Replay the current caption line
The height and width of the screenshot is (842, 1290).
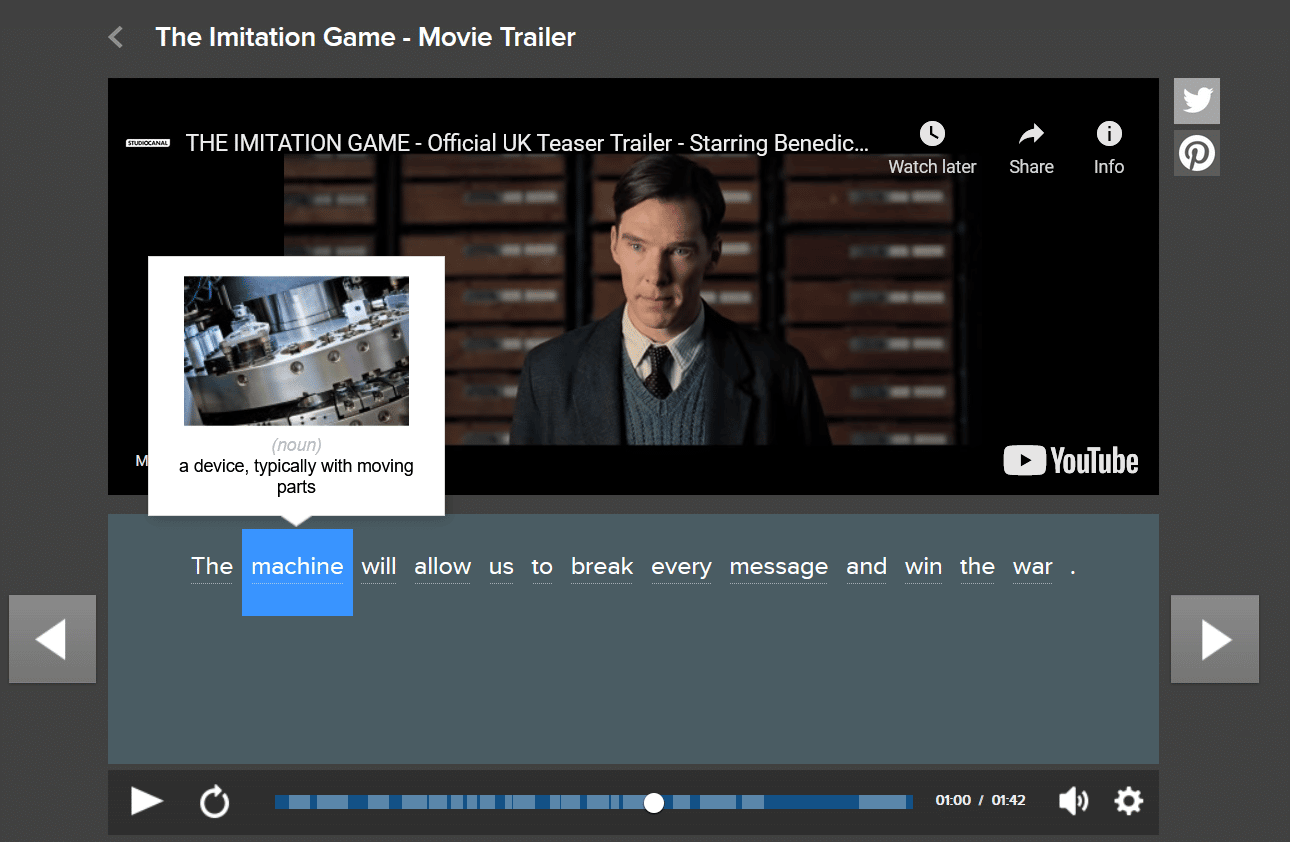pos(215,801)
